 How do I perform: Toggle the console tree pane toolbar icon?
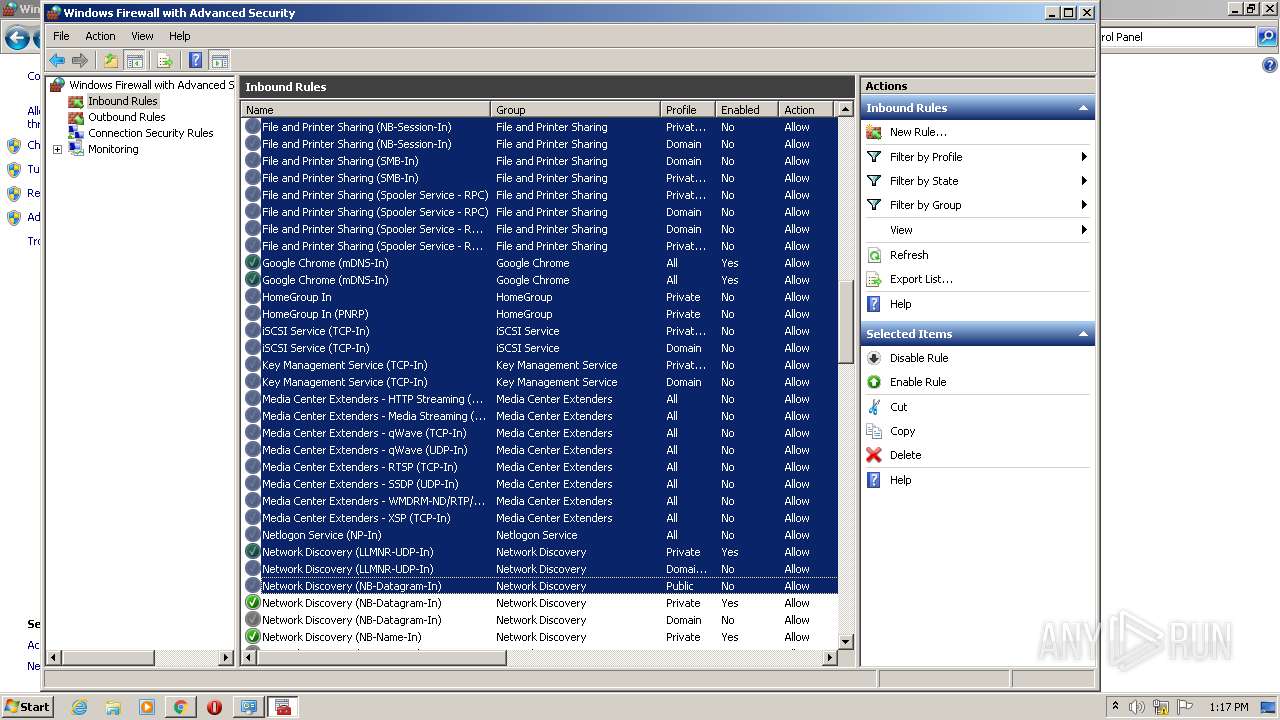pos(134,60)
